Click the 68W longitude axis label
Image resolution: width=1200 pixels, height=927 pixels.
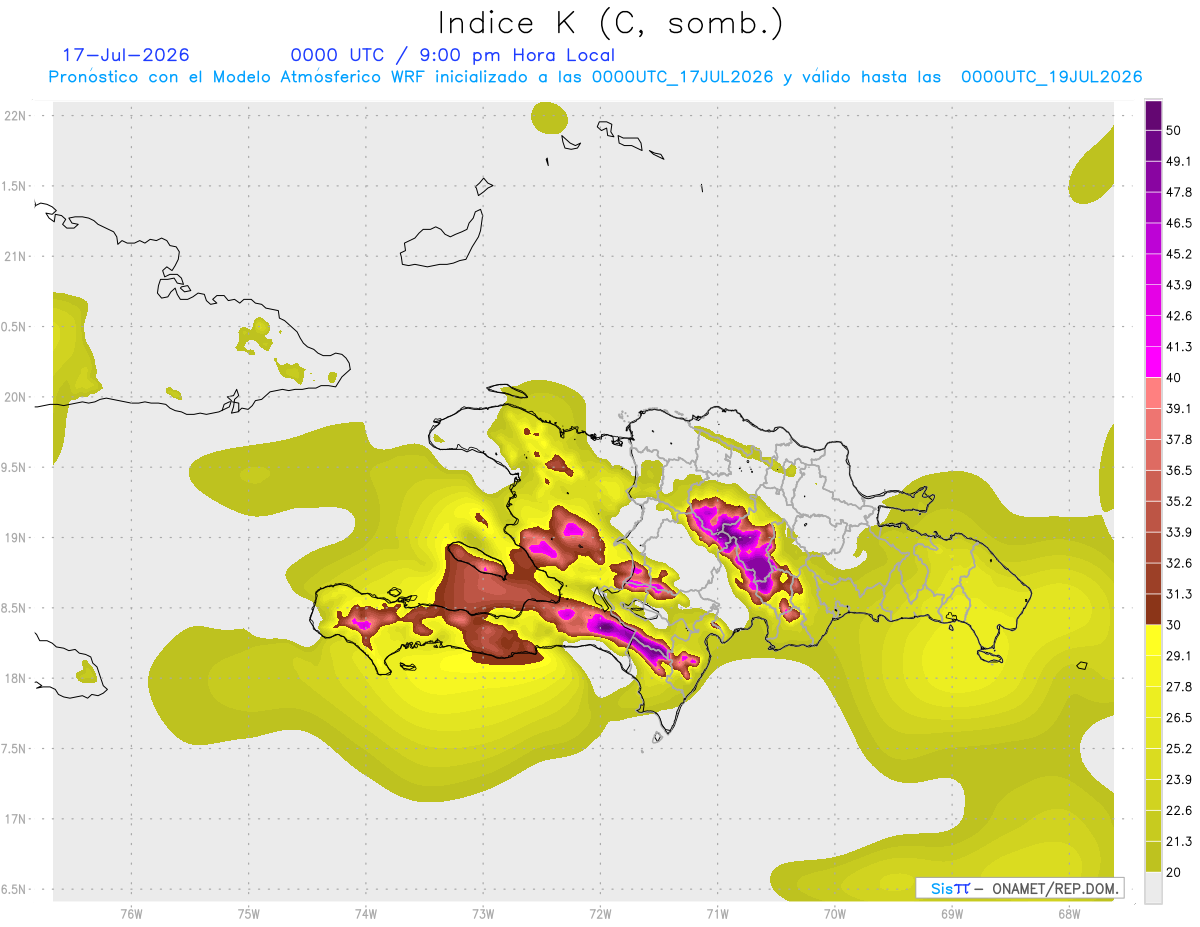[1069, 913]
